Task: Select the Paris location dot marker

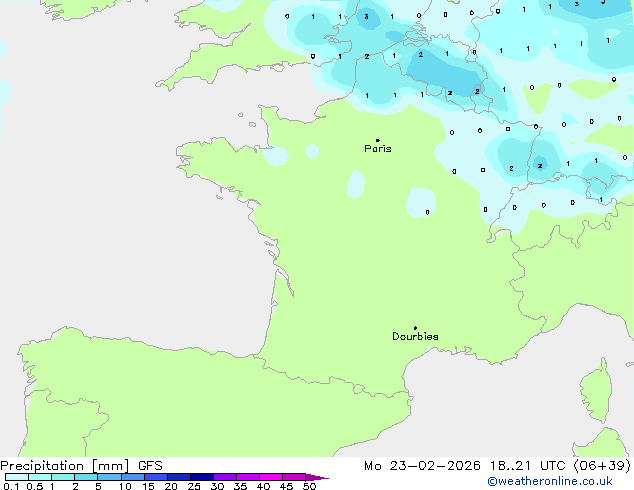Action: point(378,140)
